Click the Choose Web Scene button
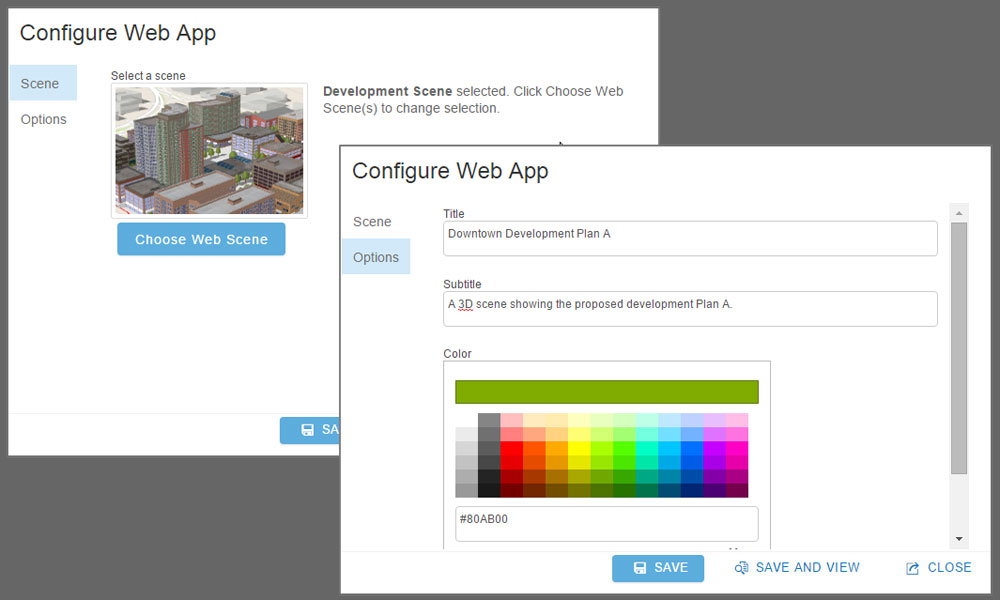The width and height of the screenshot is (1000, 600). coord(201,239)
